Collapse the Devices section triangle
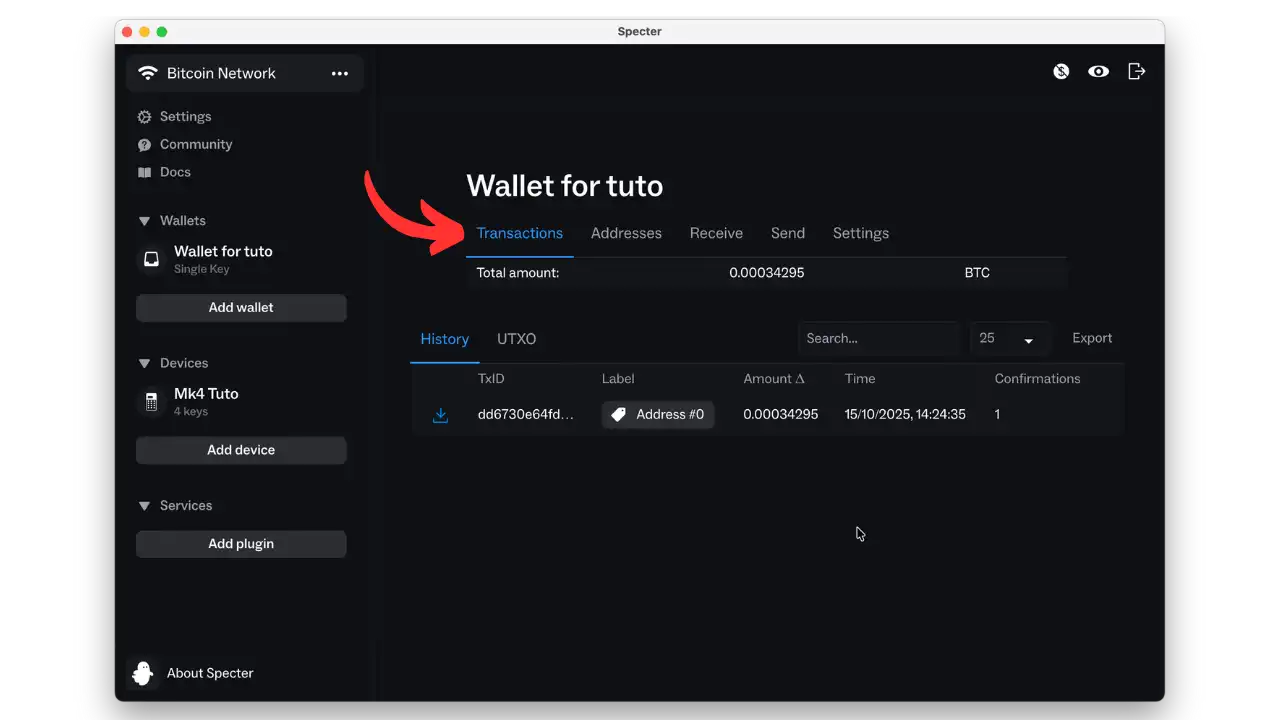The height and width of the screenshot is (720, 1280). coord(144,363)
